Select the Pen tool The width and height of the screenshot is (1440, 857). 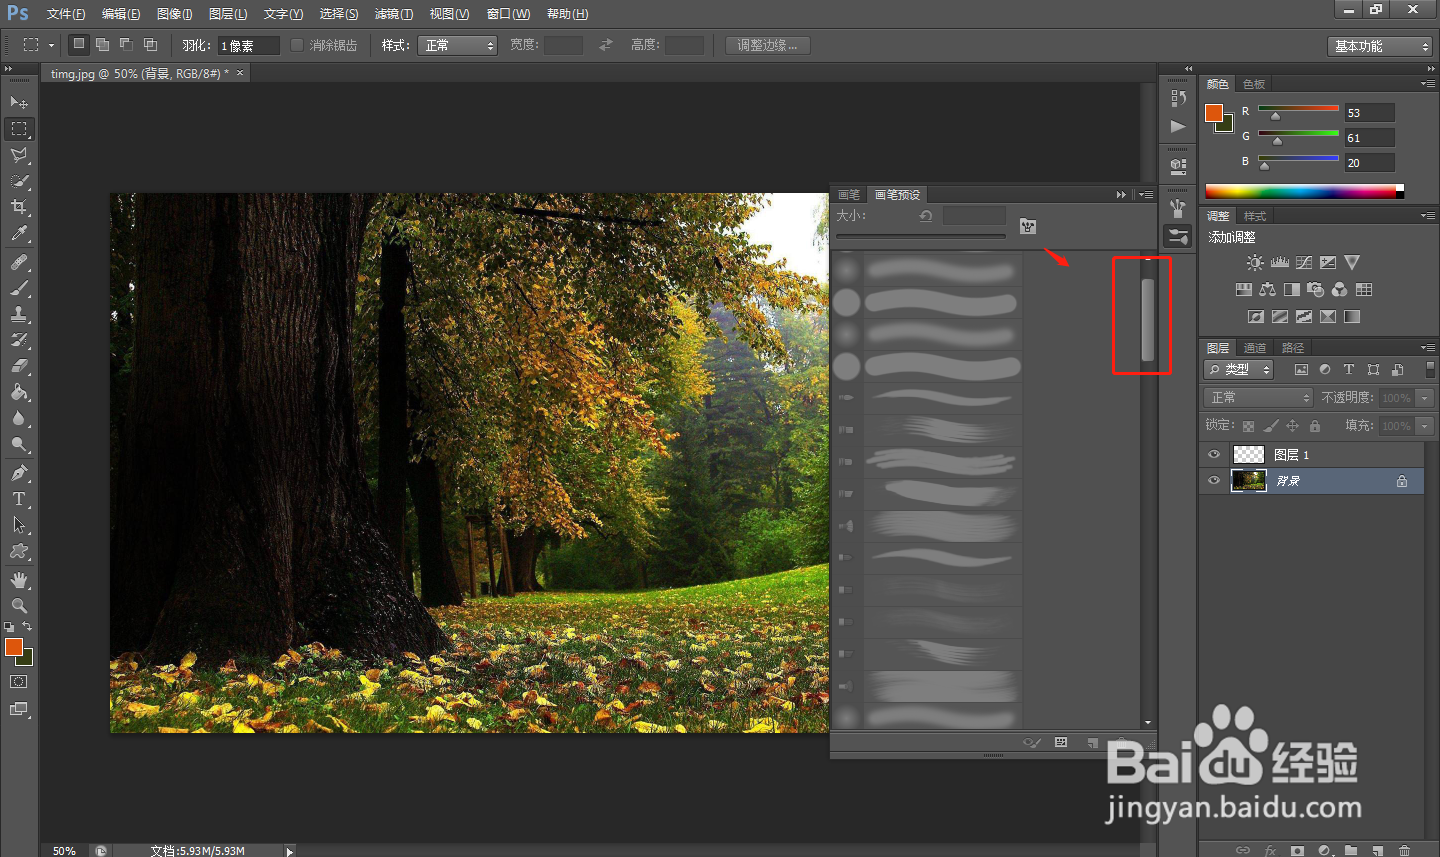pyautogui.click(x=19, y=473)
